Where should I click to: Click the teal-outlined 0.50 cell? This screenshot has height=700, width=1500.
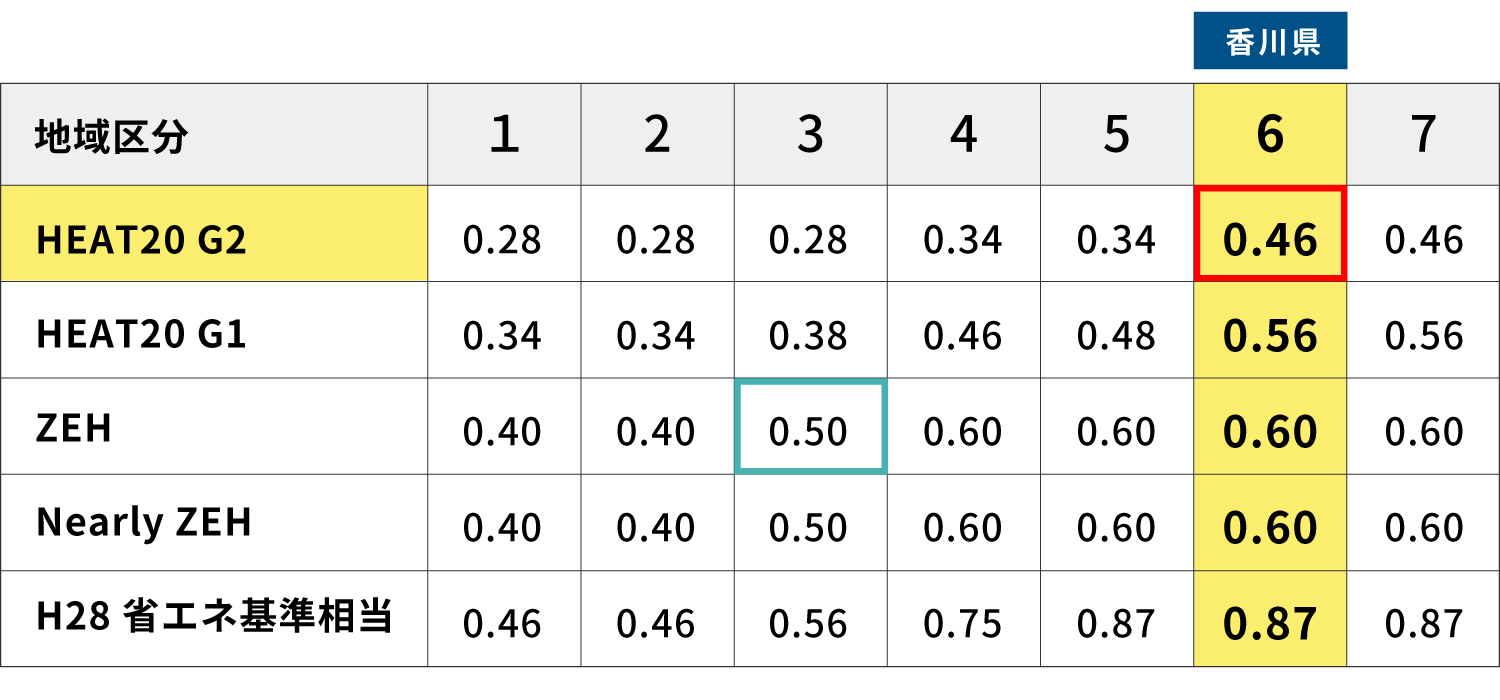810,430
